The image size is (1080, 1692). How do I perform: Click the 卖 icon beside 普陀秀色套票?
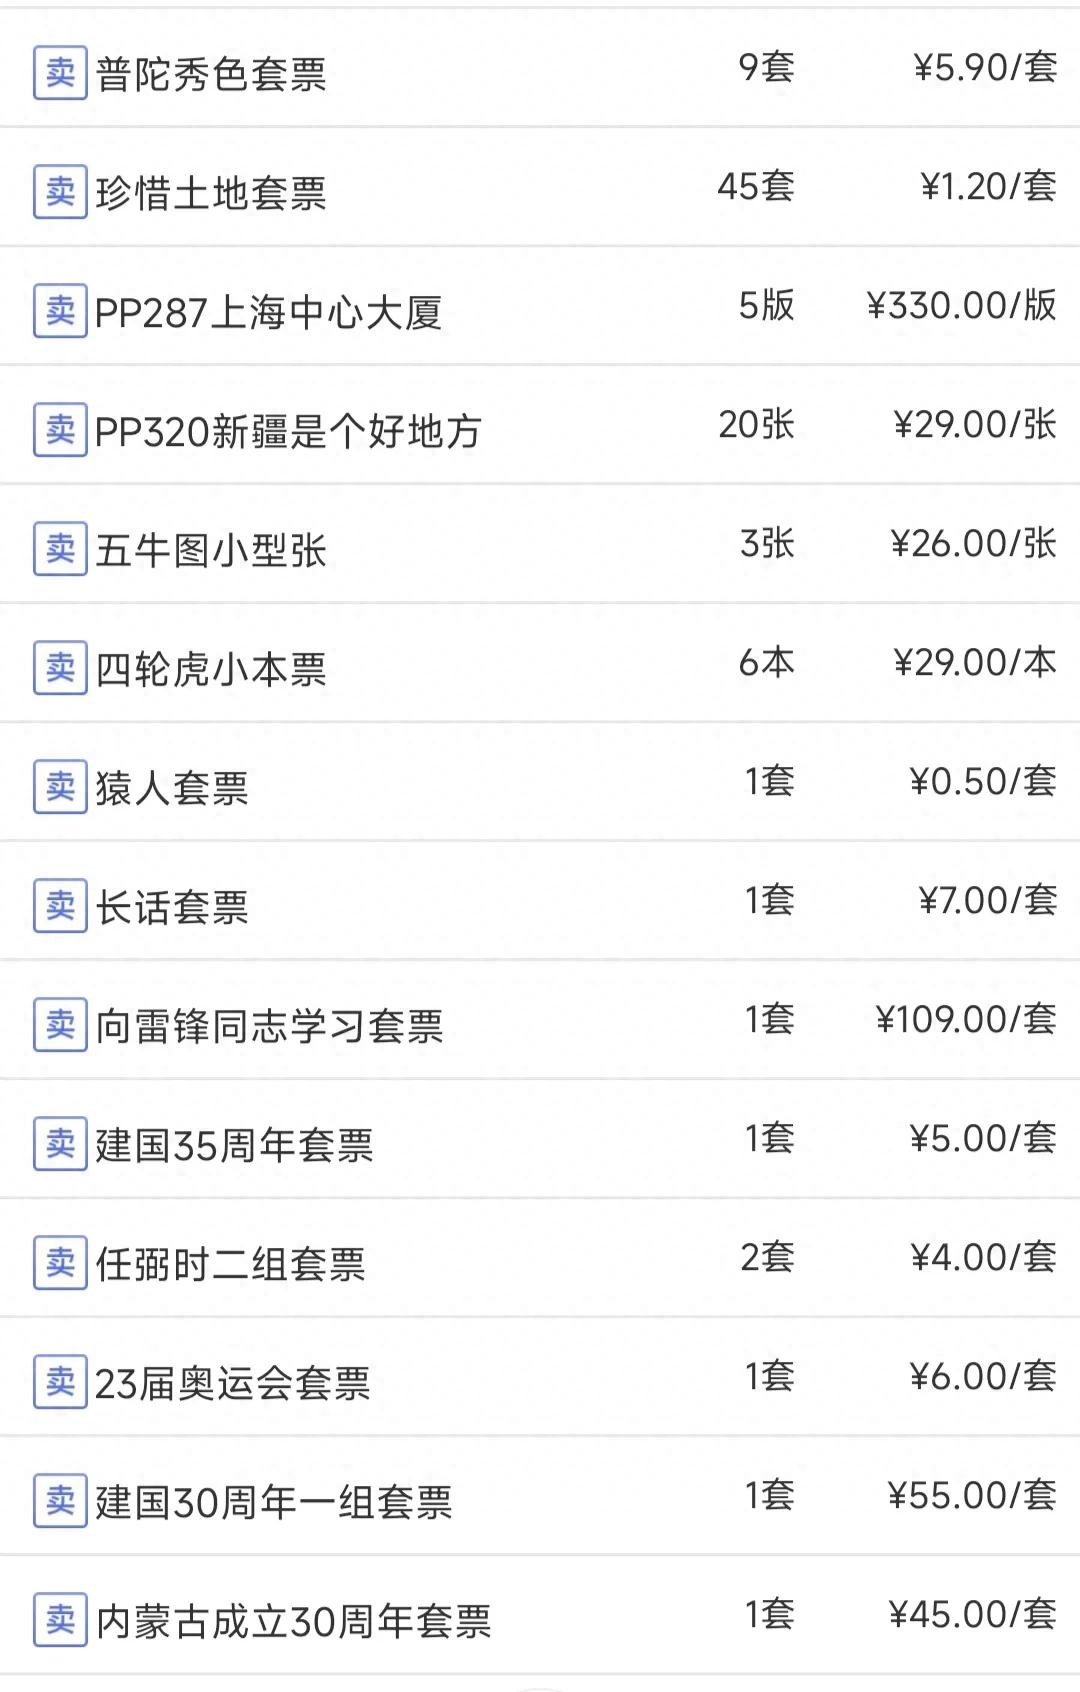click(x=60, y=73)
